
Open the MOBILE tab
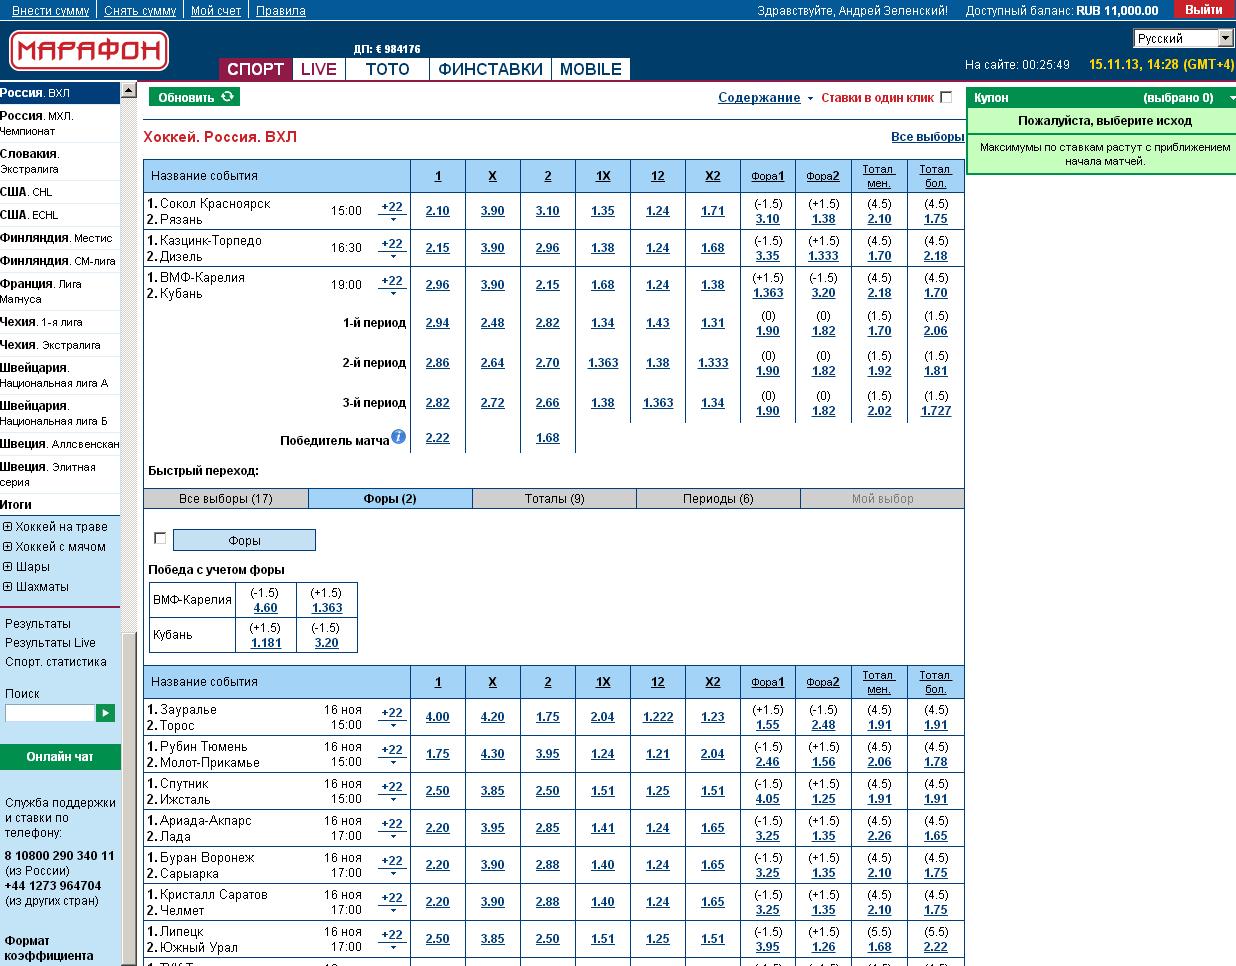tap(591, 69)
